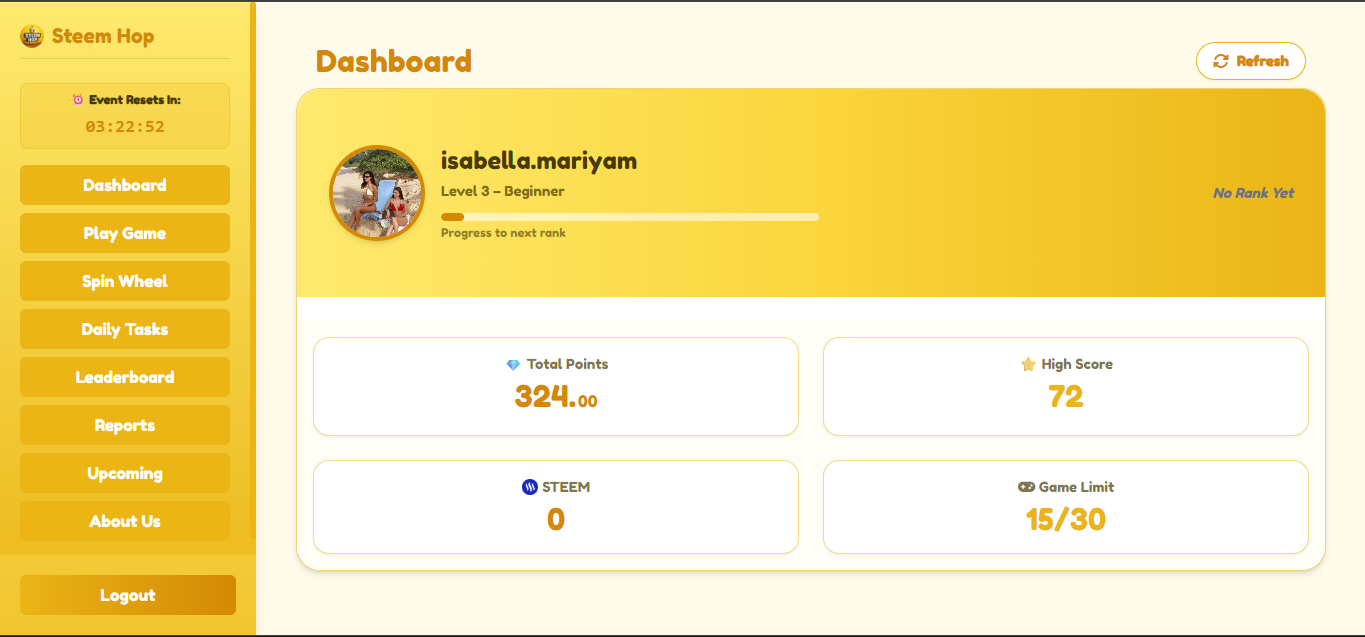
Task: View the Leaderboard page
Action: coord(125,377)
